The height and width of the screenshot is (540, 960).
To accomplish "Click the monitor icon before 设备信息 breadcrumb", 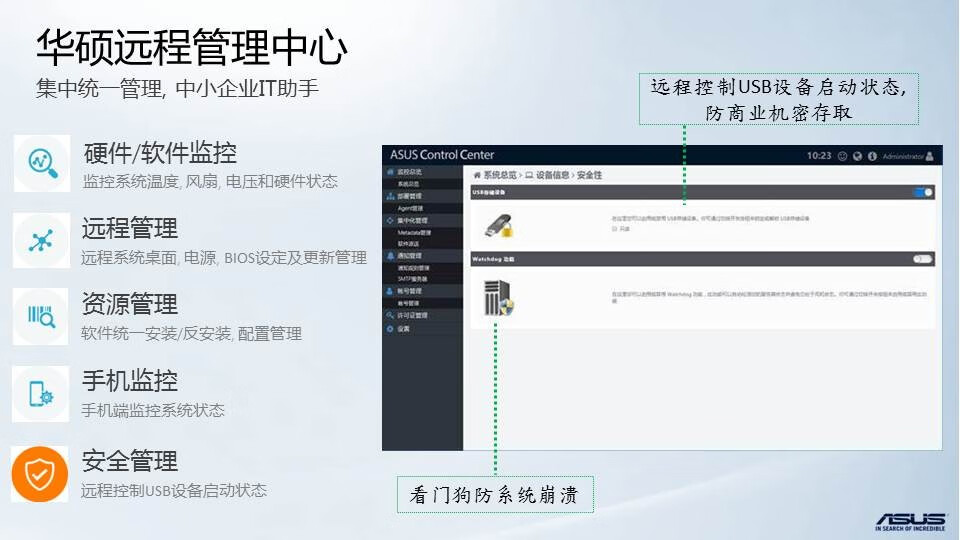I will point(529,175).
